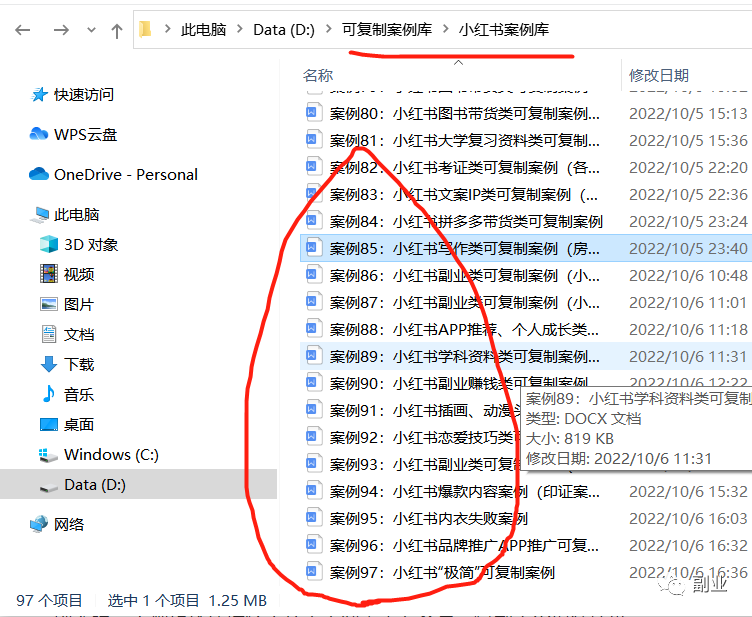Select Windows (C:) drive
The width and height of the screenshot is (752, 617).
tap(110, 454)
